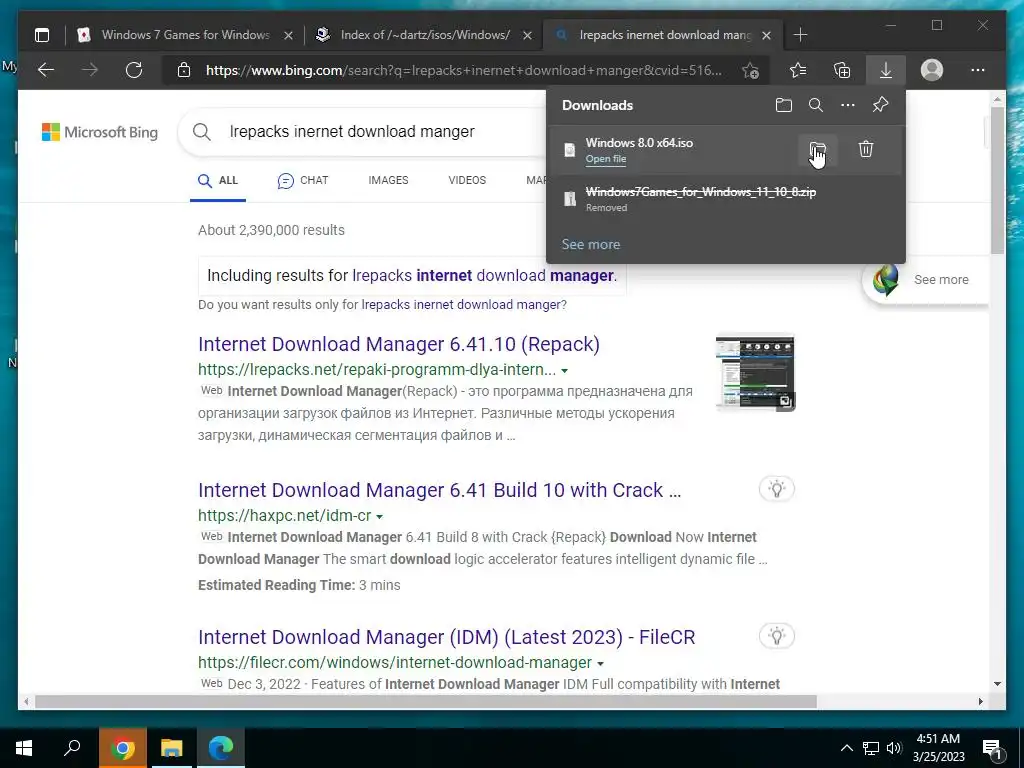The image size is (1024, 768).
Task: Close the Windows 7 Games tab
Action: tap(288, 35)
